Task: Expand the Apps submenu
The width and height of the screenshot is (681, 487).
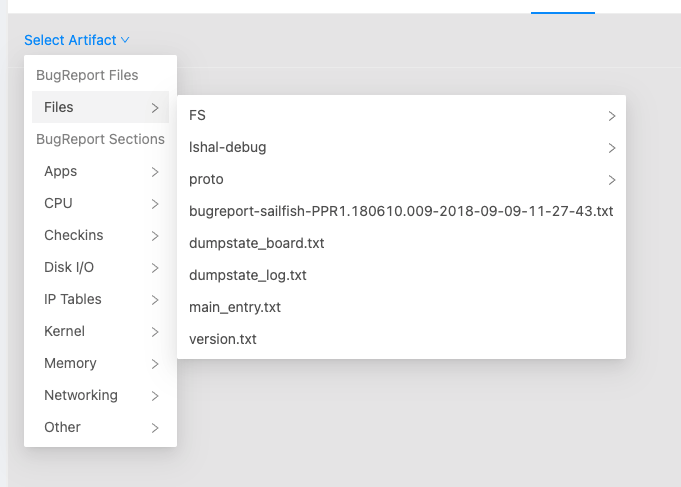Action: pyautogui.click(x=61, y=171)
